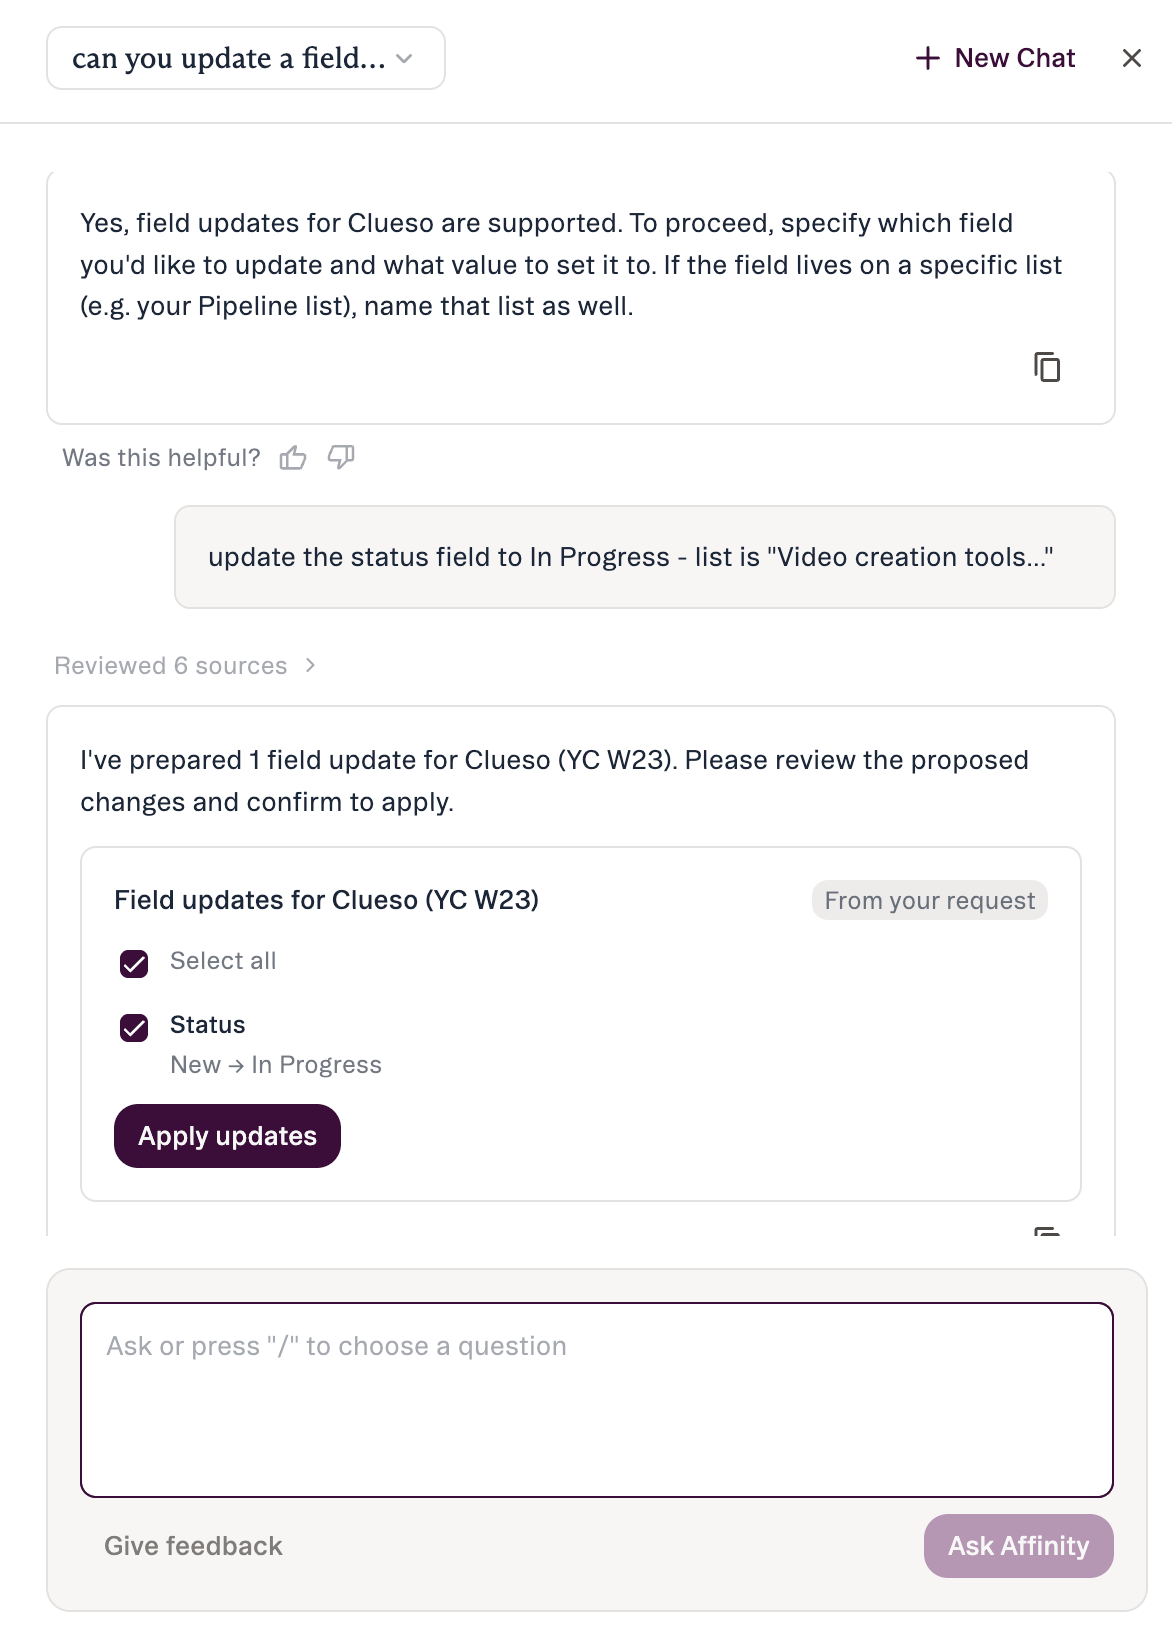1172x1640 pixels.
Task: Click the chevron next to Reviewed 6 sources
Action: click(310, 666)
